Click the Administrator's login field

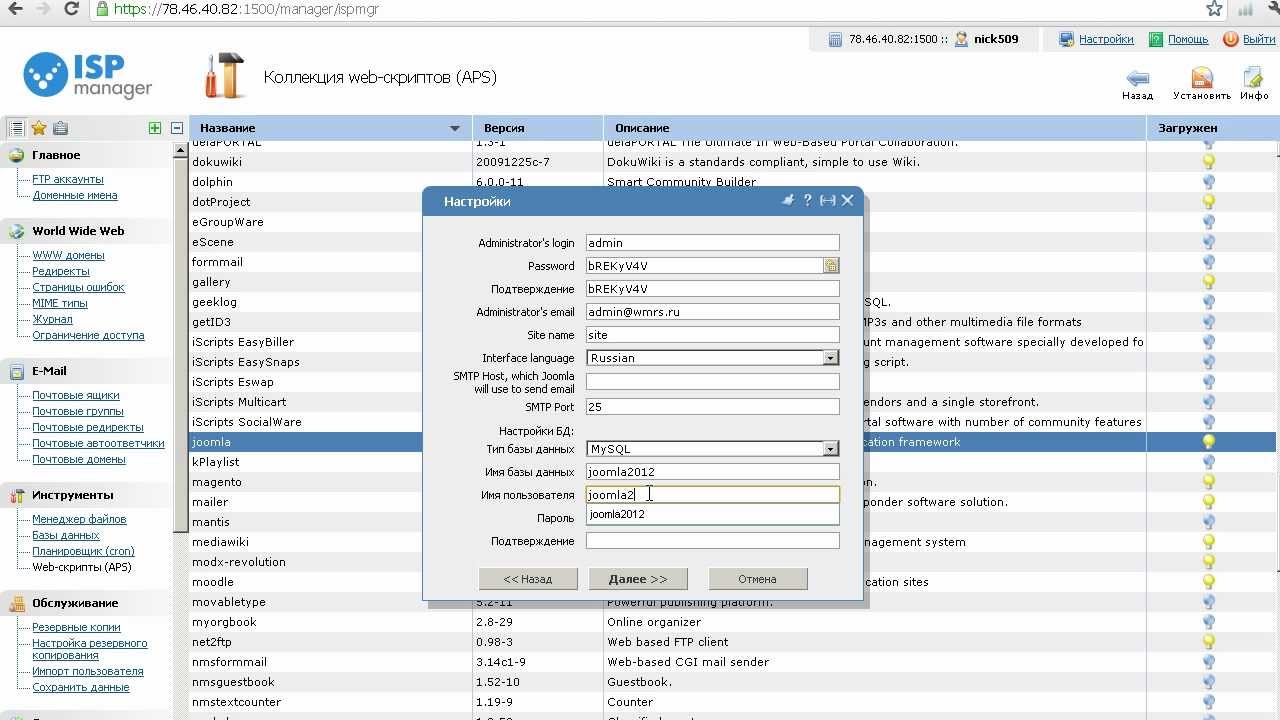[712, 242]
